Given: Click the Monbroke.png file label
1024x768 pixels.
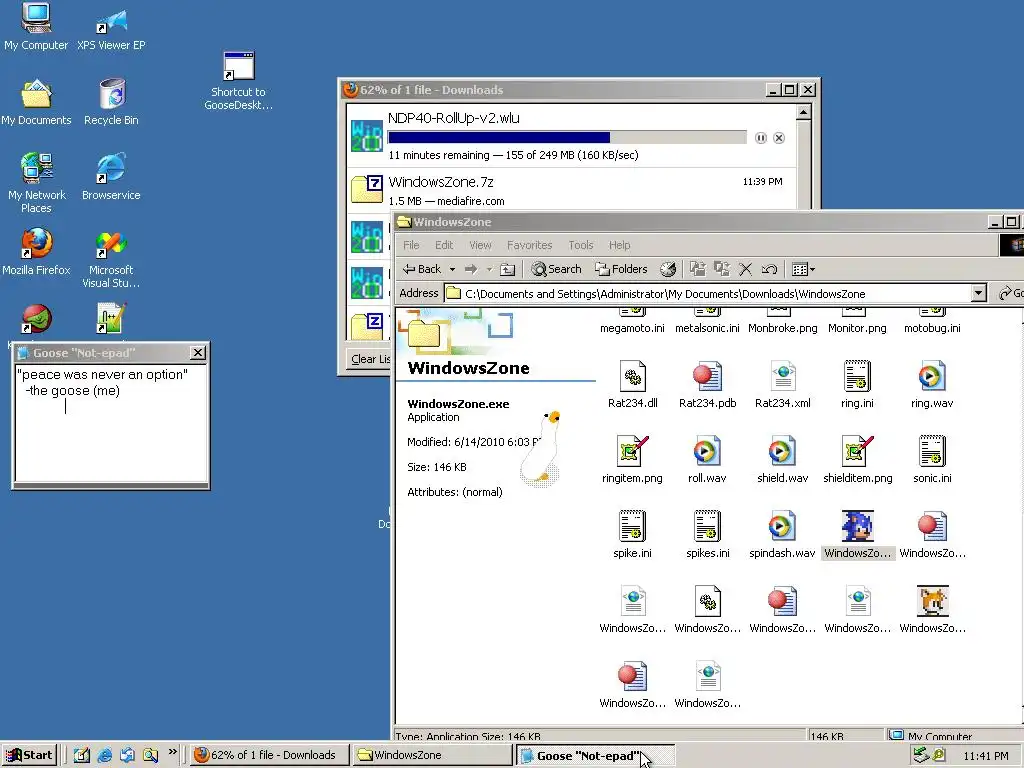Looking at the screenshot, I should tap(782, 328).
